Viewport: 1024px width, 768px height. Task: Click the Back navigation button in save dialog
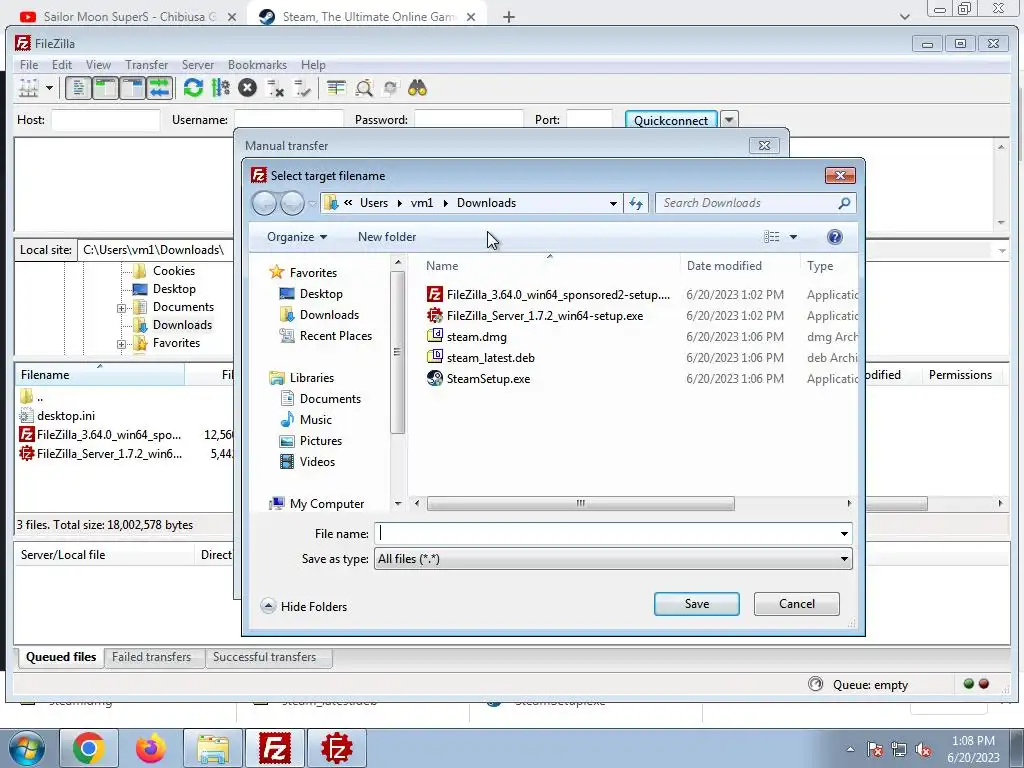click(264, 203)
